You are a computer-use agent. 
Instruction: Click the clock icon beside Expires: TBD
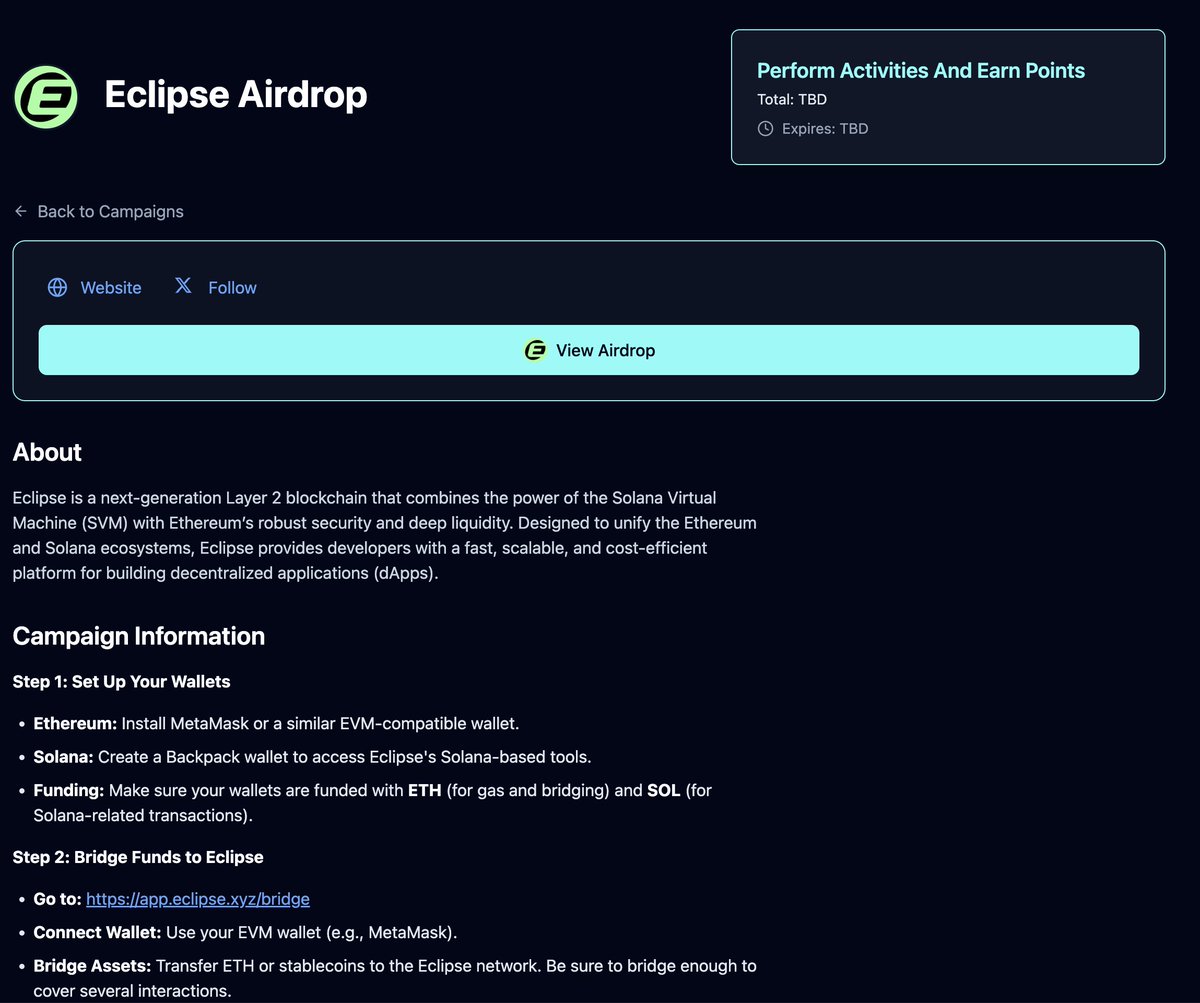coord(766,129)
